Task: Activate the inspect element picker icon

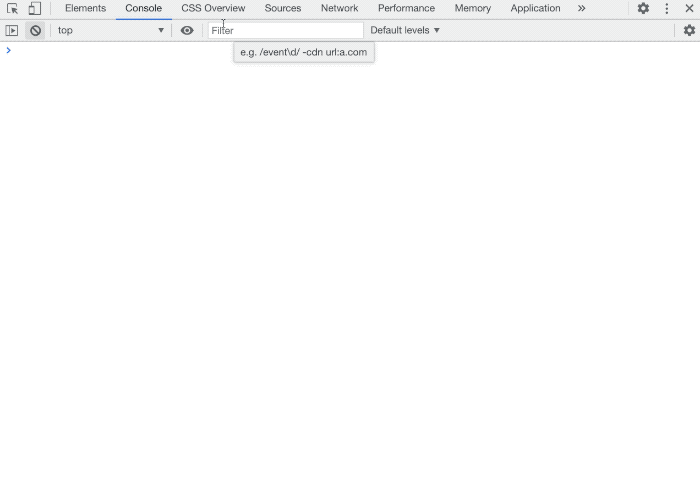Action: click(x=13, y=8)
